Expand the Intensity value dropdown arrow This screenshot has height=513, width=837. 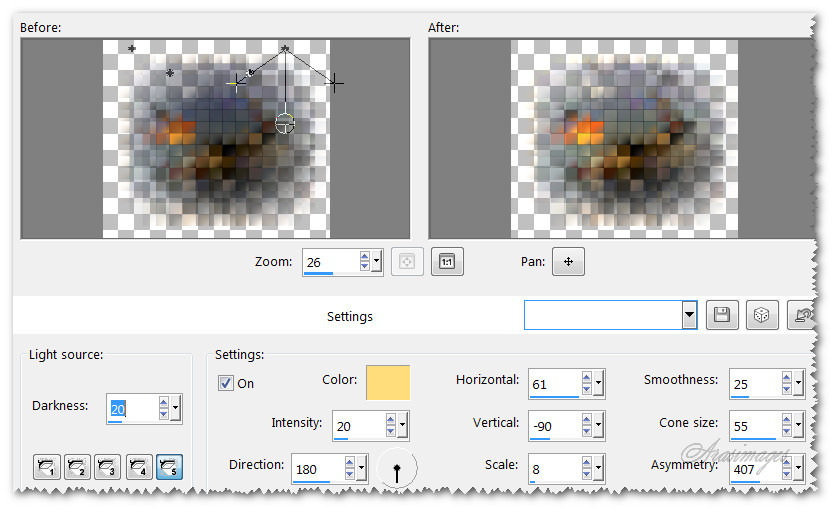click(403, 426)
